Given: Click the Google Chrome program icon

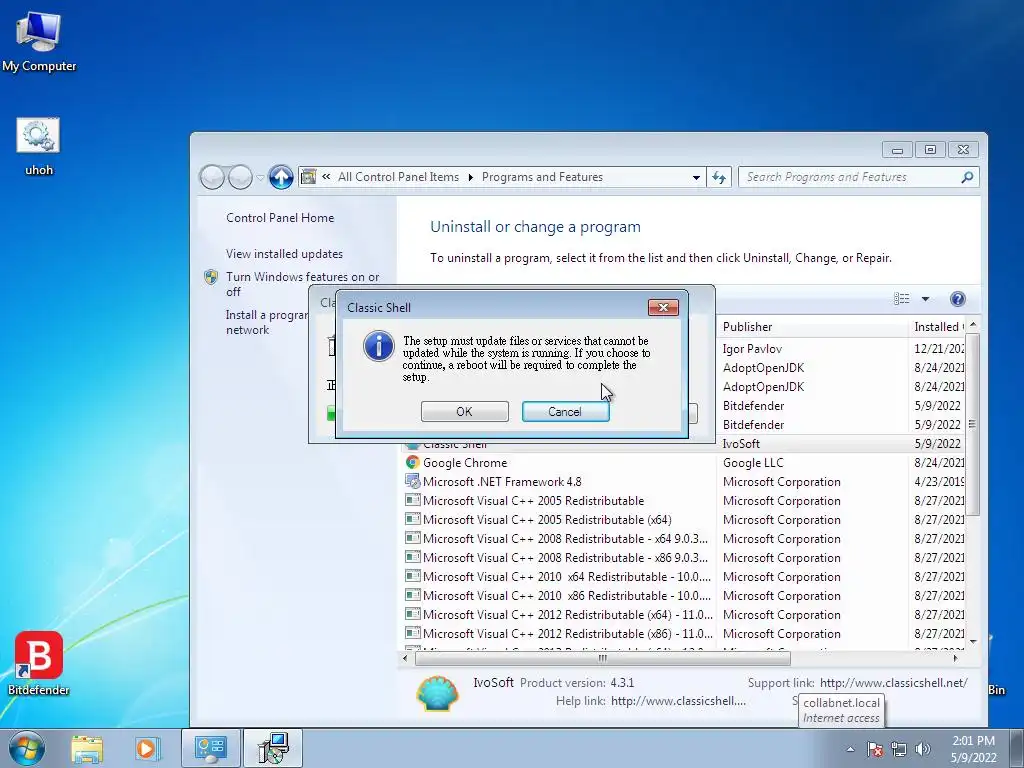Looking at the screenshot, I should [412, 462].
